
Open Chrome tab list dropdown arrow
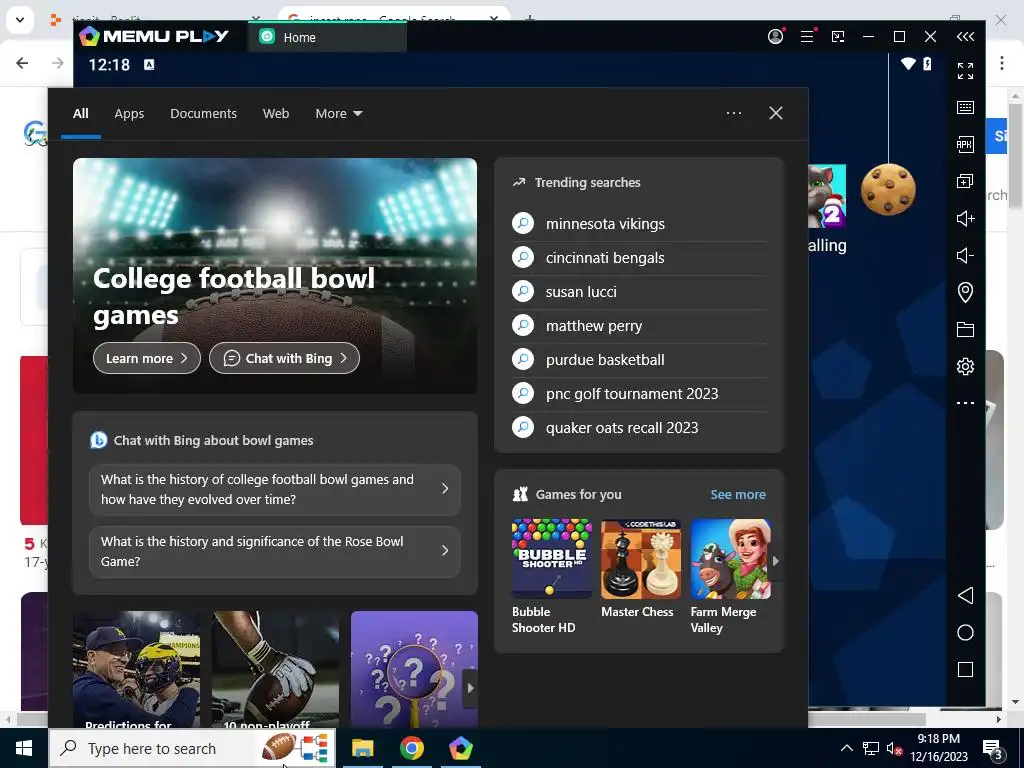tap(20, 20)
